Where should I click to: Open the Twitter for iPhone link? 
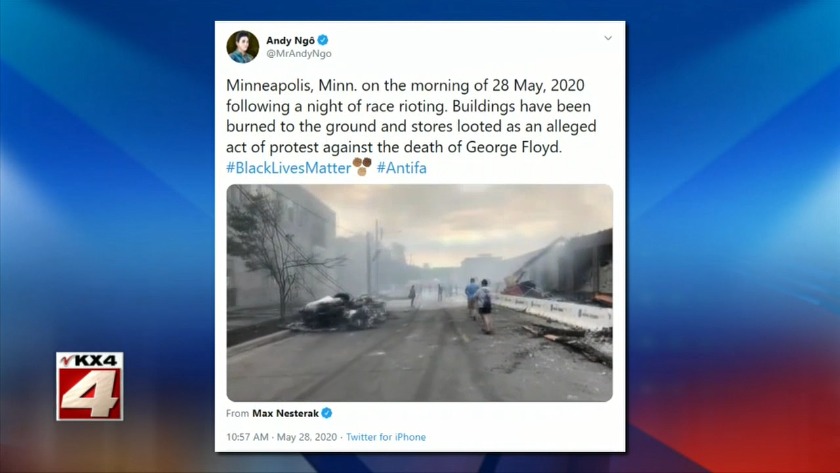[x=386, y=437]
